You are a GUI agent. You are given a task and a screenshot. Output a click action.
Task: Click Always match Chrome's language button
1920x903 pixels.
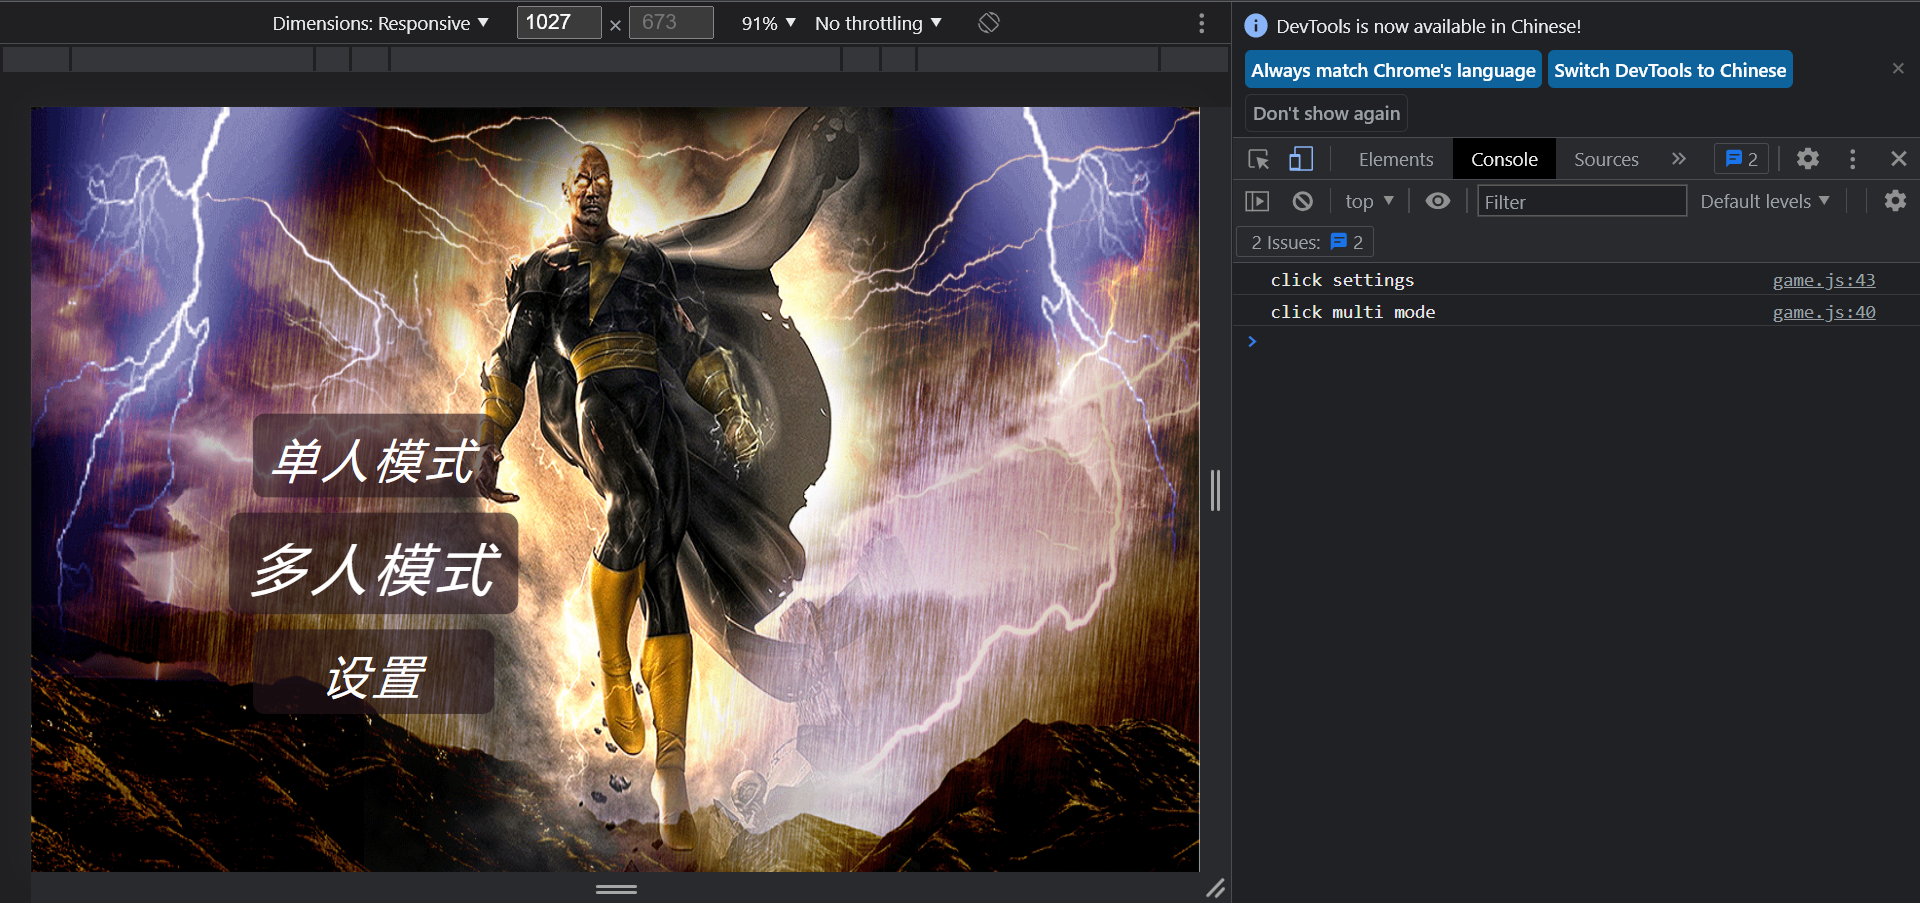coord(1393,70)
